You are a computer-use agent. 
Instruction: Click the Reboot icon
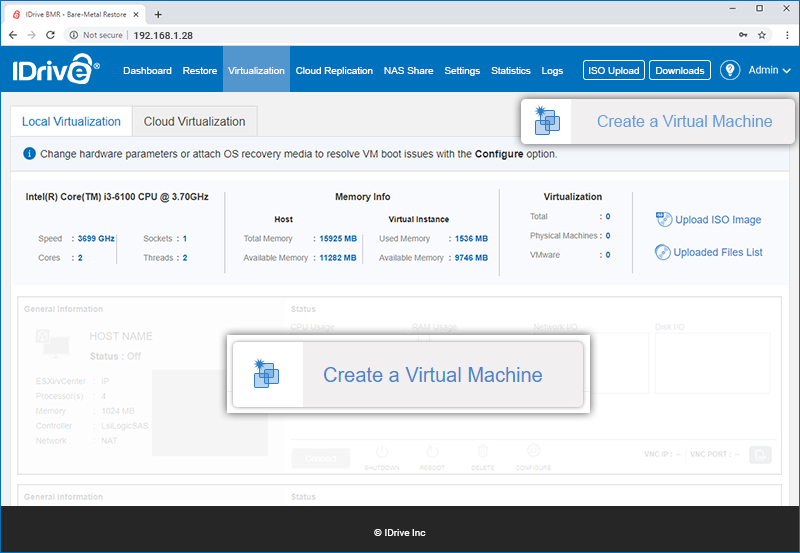(432, 452)
